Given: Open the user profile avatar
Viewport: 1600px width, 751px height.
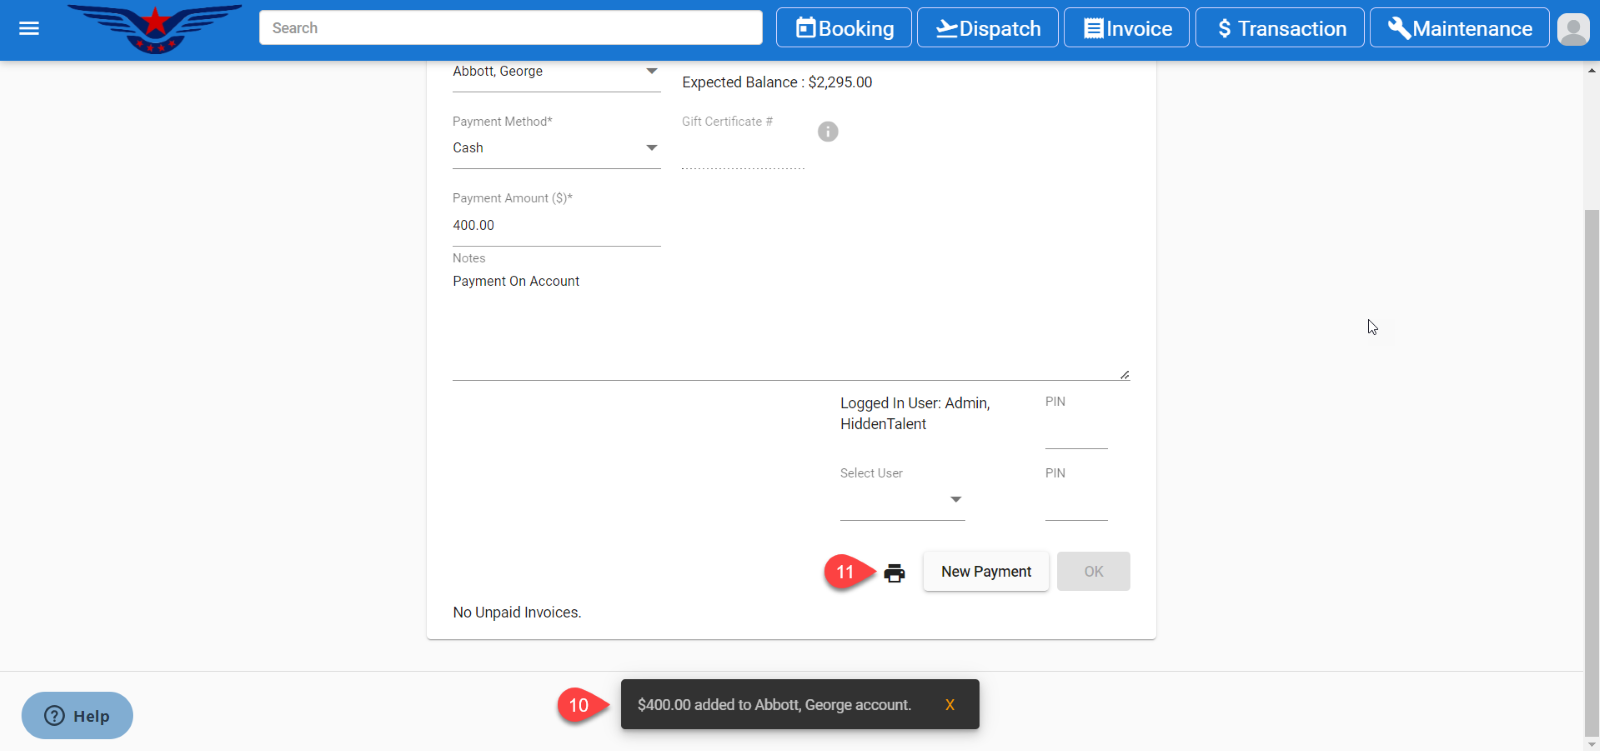Looking at the screenshot, I should tap(1573, 29).
